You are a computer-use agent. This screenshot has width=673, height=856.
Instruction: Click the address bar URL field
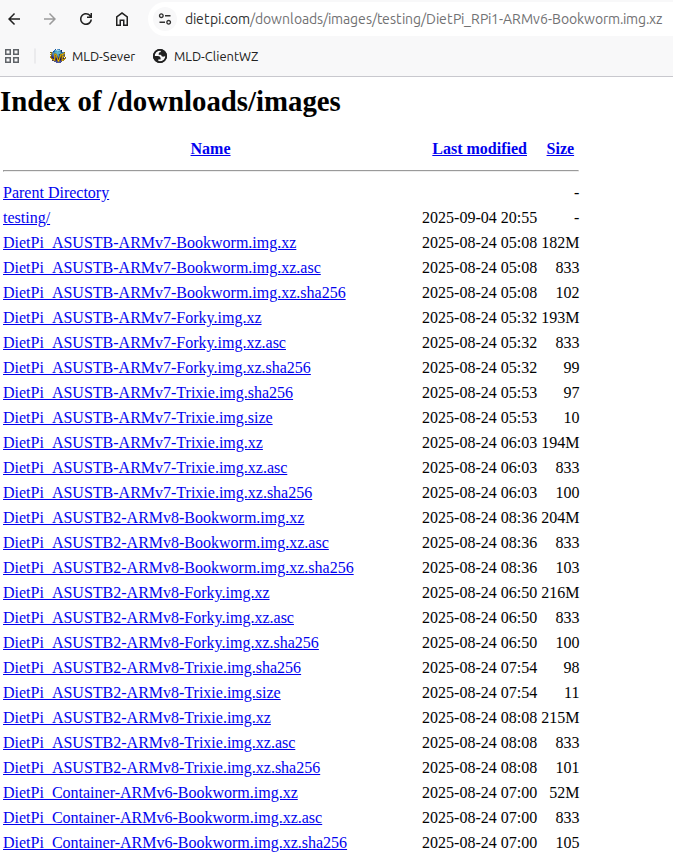[420, 19]
